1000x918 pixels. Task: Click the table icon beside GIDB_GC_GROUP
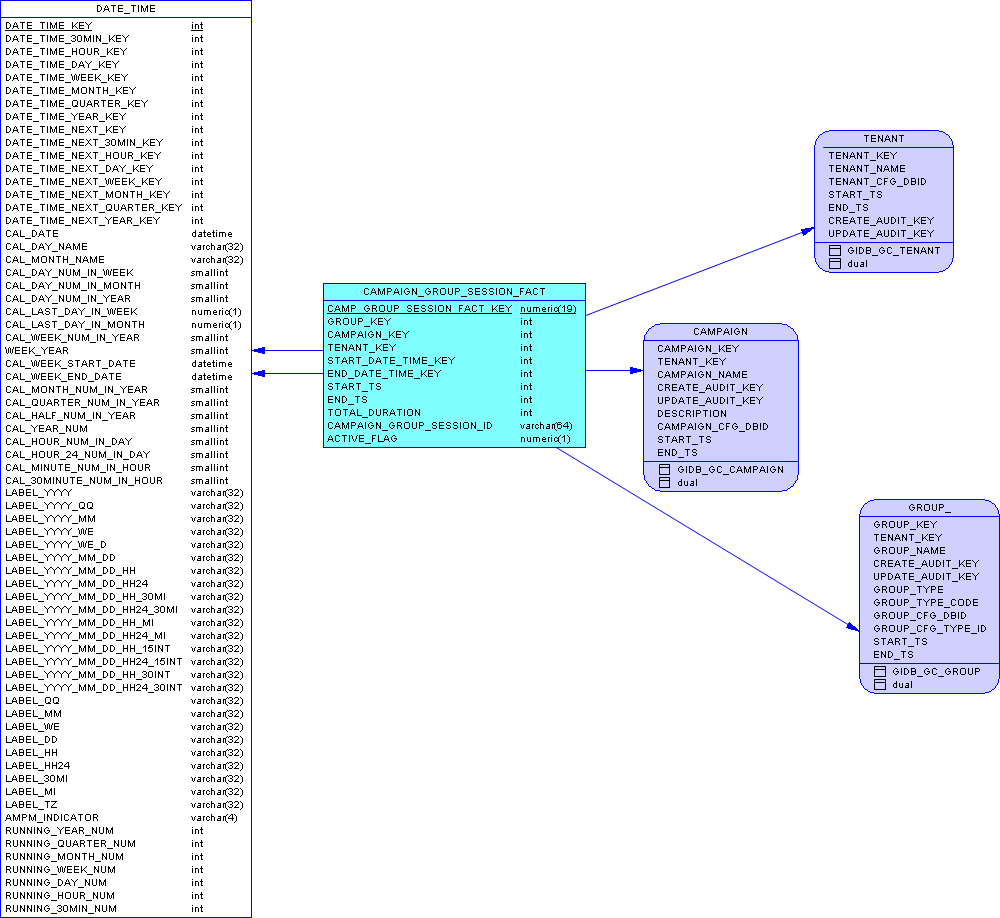pos(879,672)
